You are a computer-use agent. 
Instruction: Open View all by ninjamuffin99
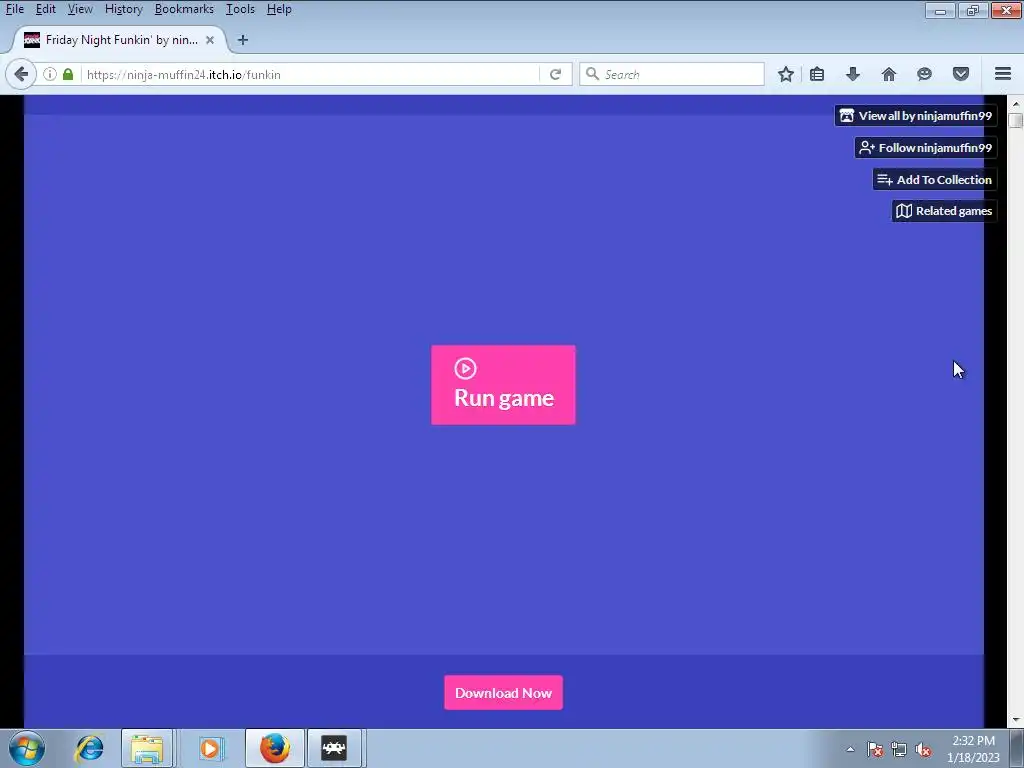click(x=916, y=116)
